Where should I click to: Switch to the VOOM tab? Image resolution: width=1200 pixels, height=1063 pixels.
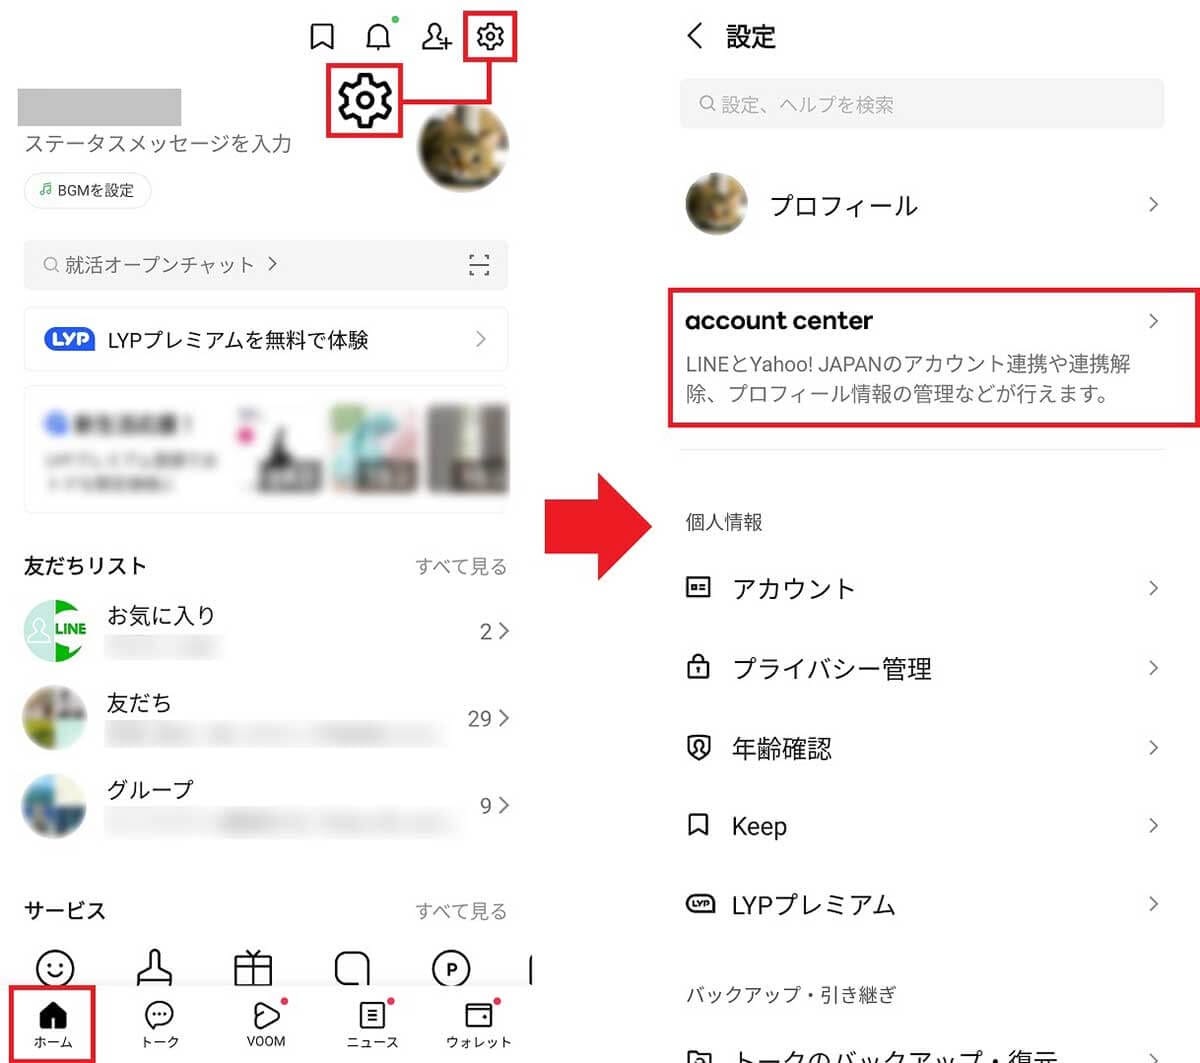click(266, 1024)
